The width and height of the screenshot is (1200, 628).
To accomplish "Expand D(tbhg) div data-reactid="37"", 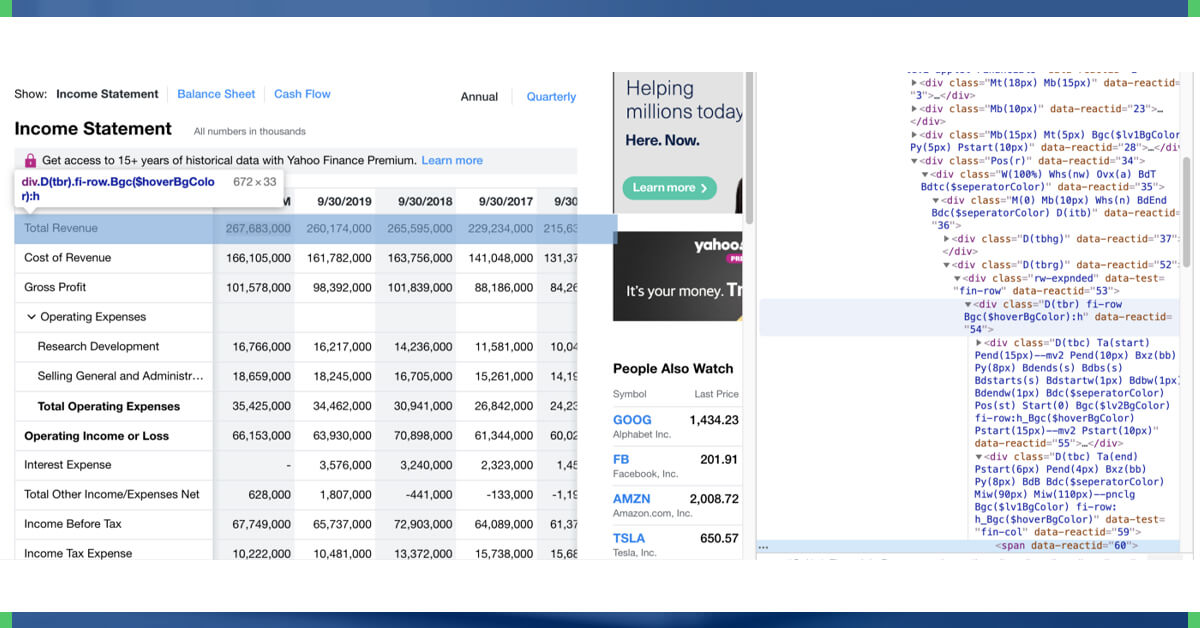I will coord(947,239).
